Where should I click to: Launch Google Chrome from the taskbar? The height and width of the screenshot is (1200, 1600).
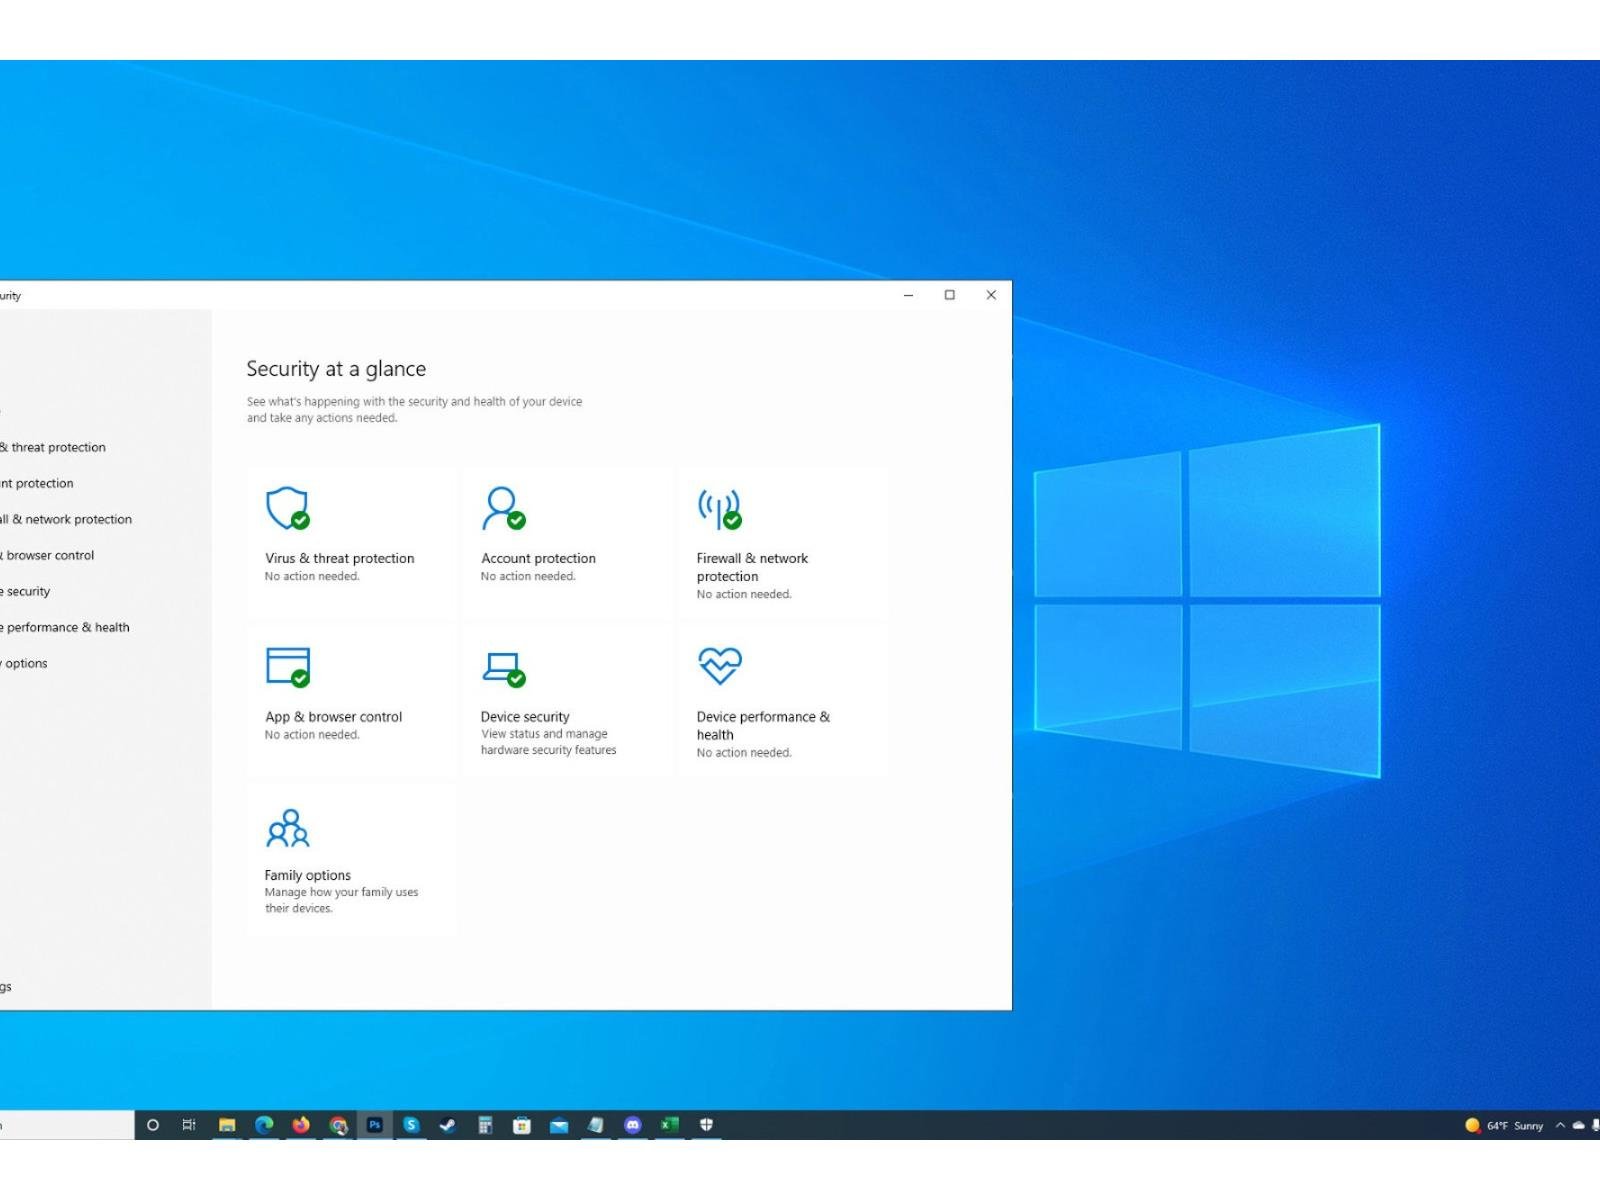pos(338,1125)
